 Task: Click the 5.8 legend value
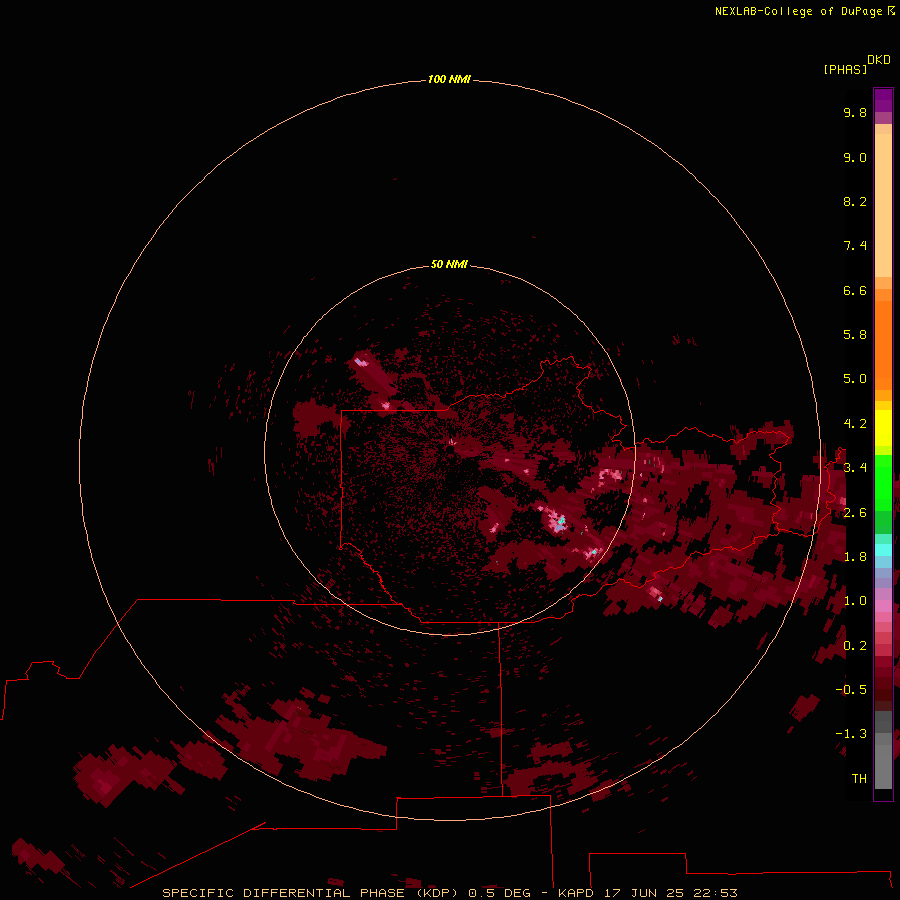[x=855, y=335]
